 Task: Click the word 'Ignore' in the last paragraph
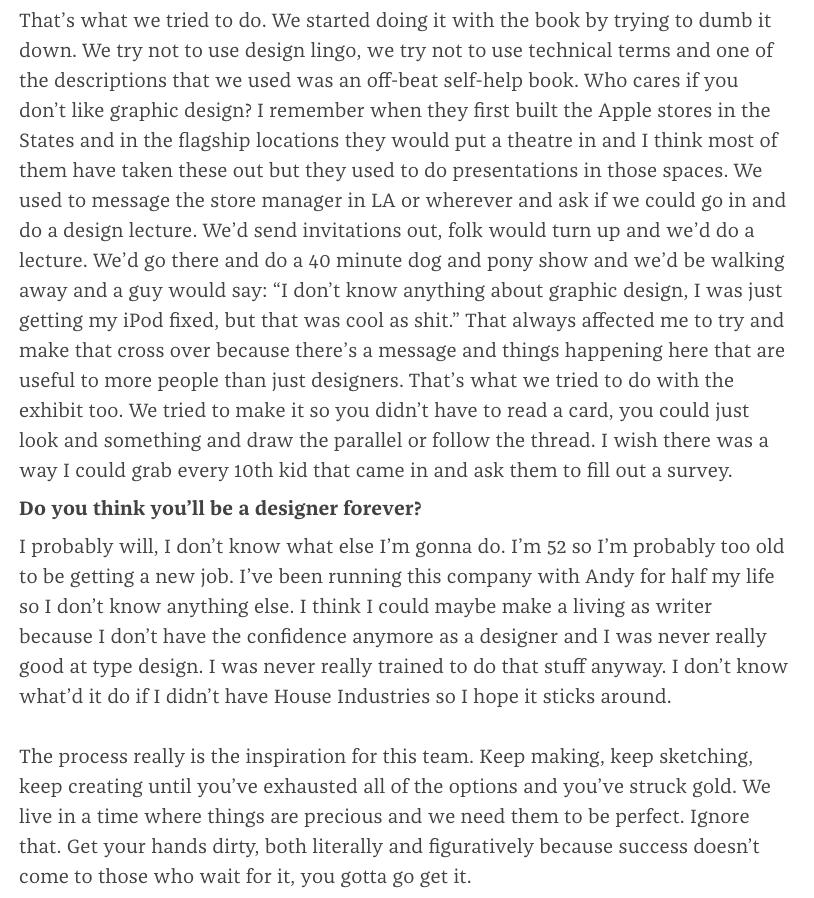[x=719, y=816]
